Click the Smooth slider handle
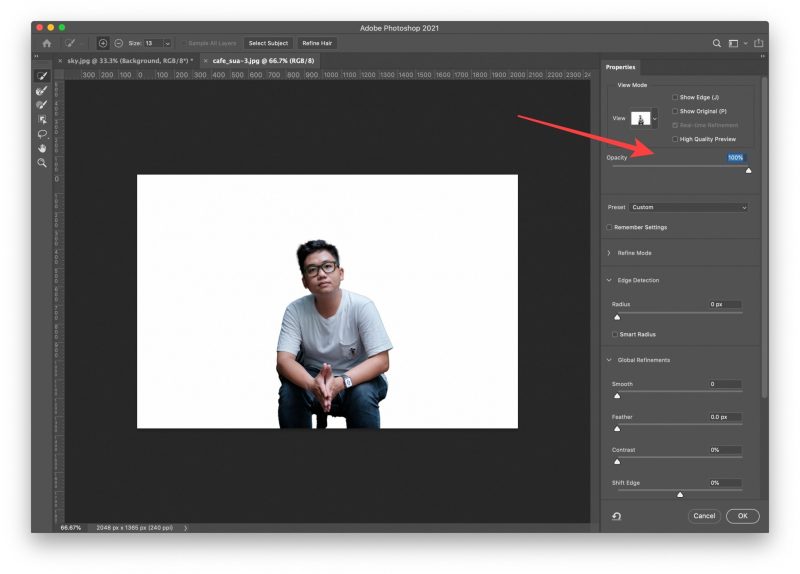Screen dimensions: 800x574 pyautogui.click(x=617, y=396)
